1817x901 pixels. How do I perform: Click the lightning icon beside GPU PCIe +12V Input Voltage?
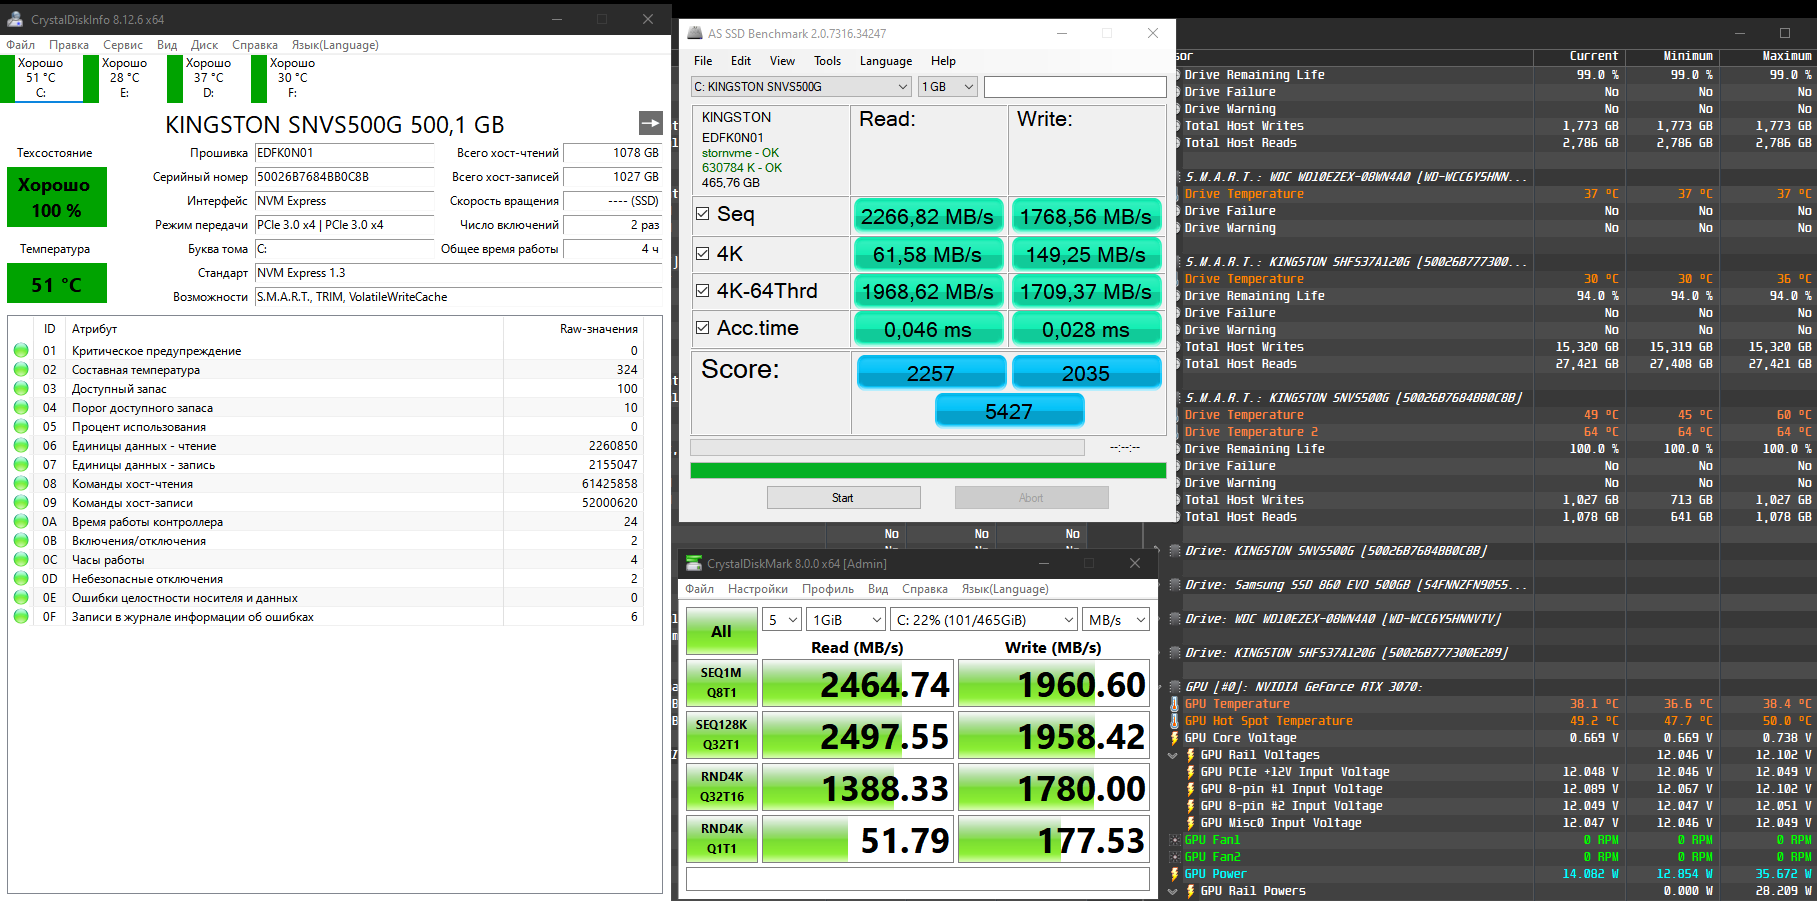point(1191,772)
